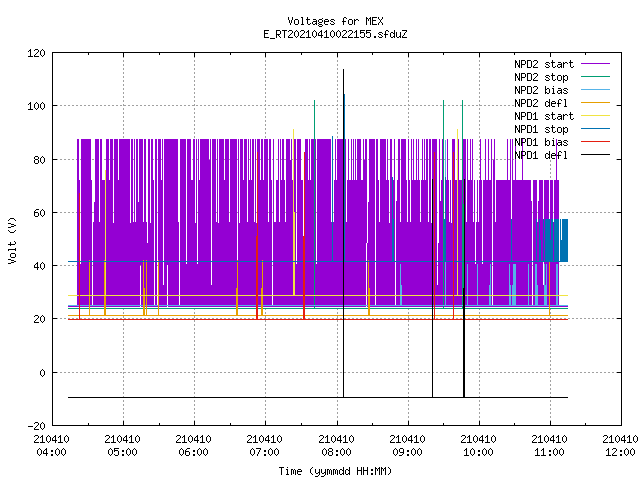Select the filename E_RT20210410022155.sfduZ subtitle
This screenshot has height=480, width=640.
335,34
